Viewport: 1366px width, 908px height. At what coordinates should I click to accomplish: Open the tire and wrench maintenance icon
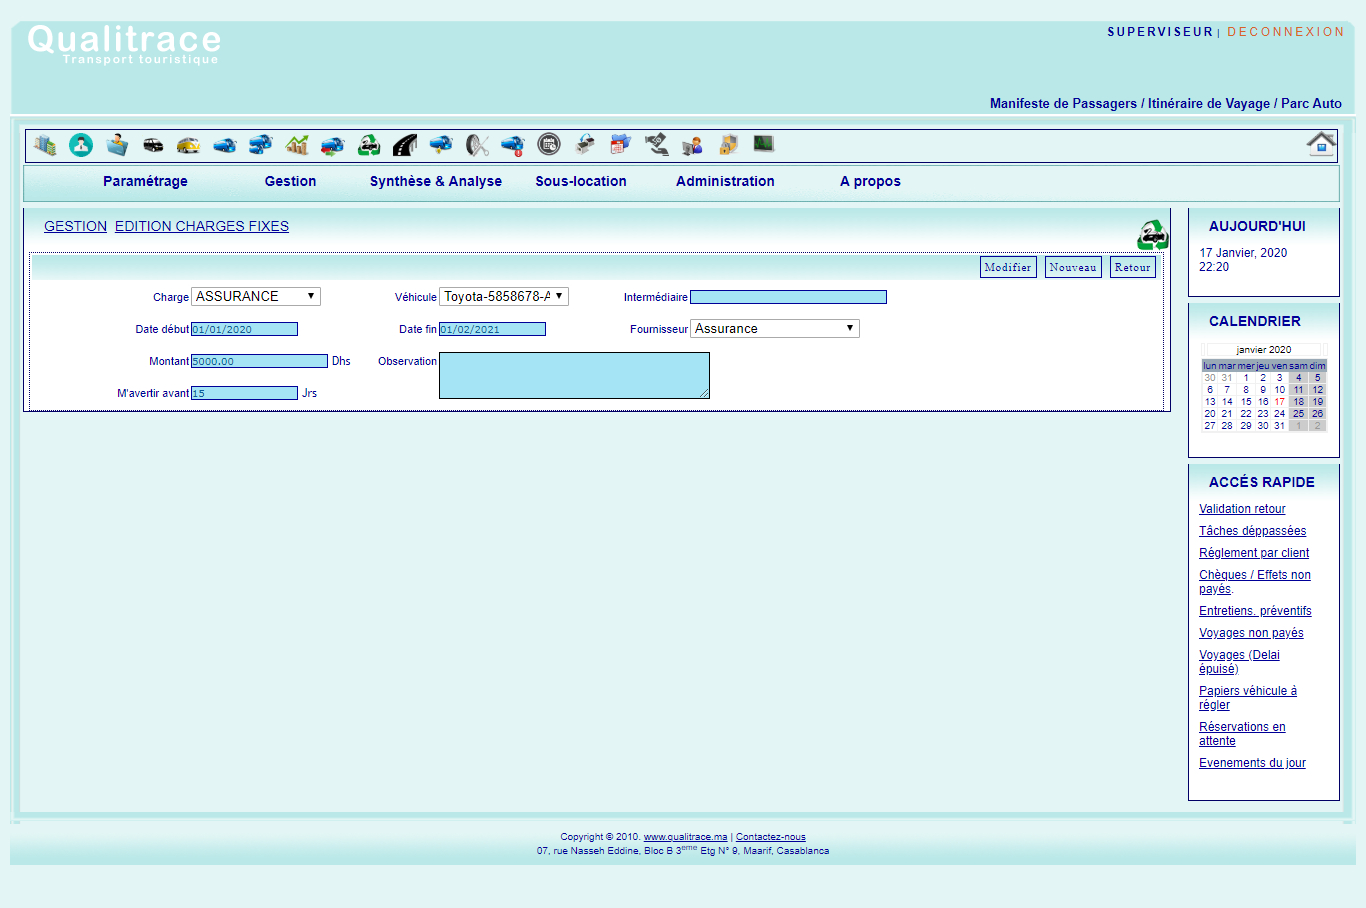(477, 145)
